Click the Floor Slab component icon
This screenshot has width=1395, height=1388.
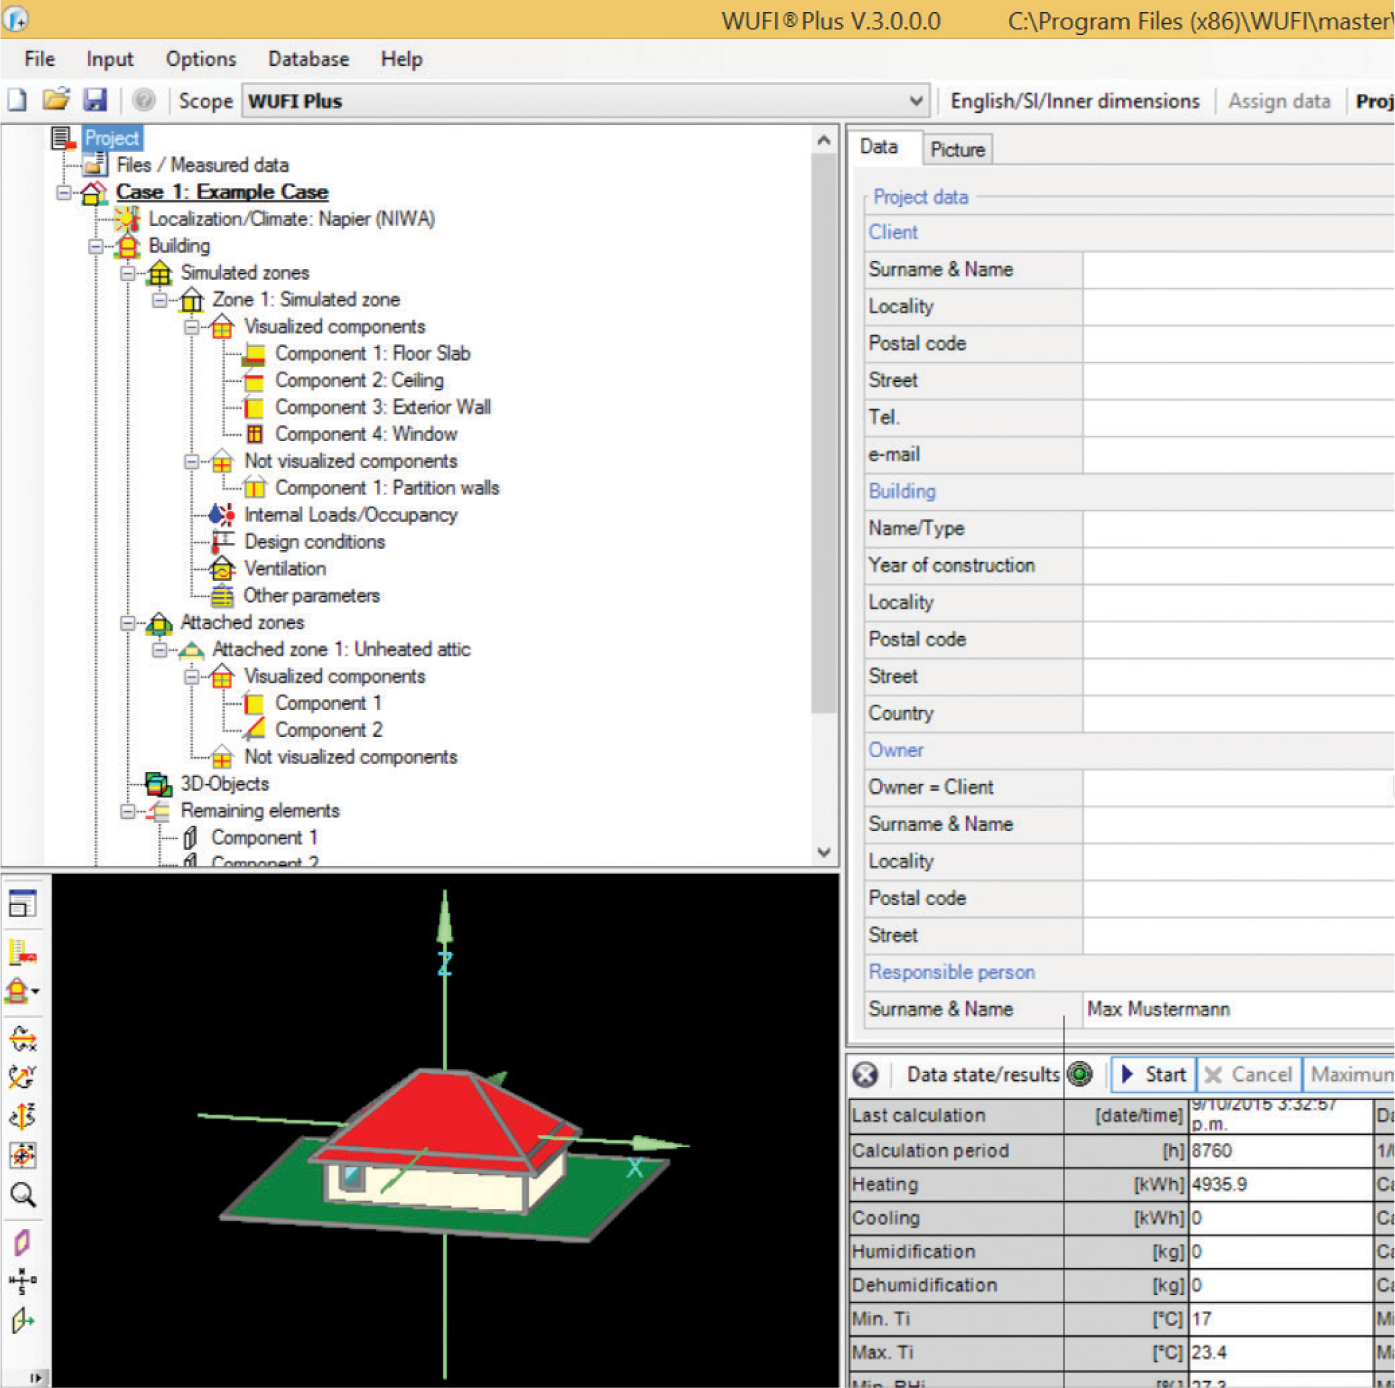255,354
